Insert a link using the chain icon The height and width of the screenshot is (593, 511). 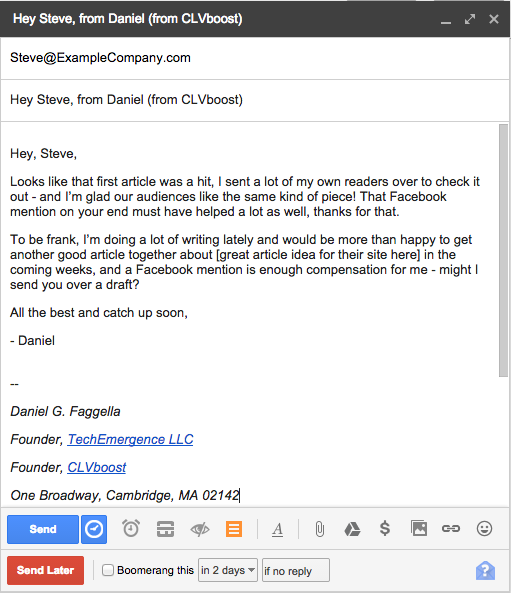(x=451, y=528)
